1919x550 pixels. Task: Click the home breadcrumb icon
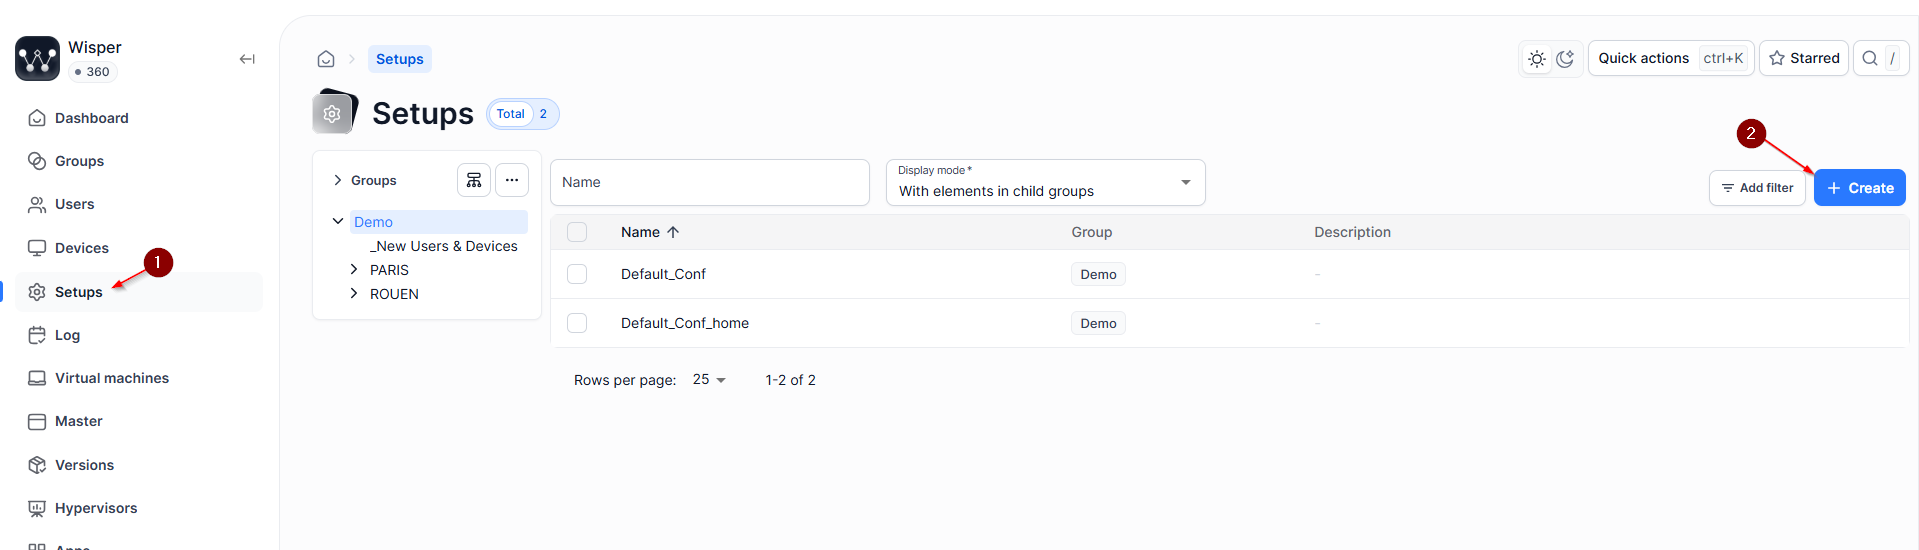[326, 59]
